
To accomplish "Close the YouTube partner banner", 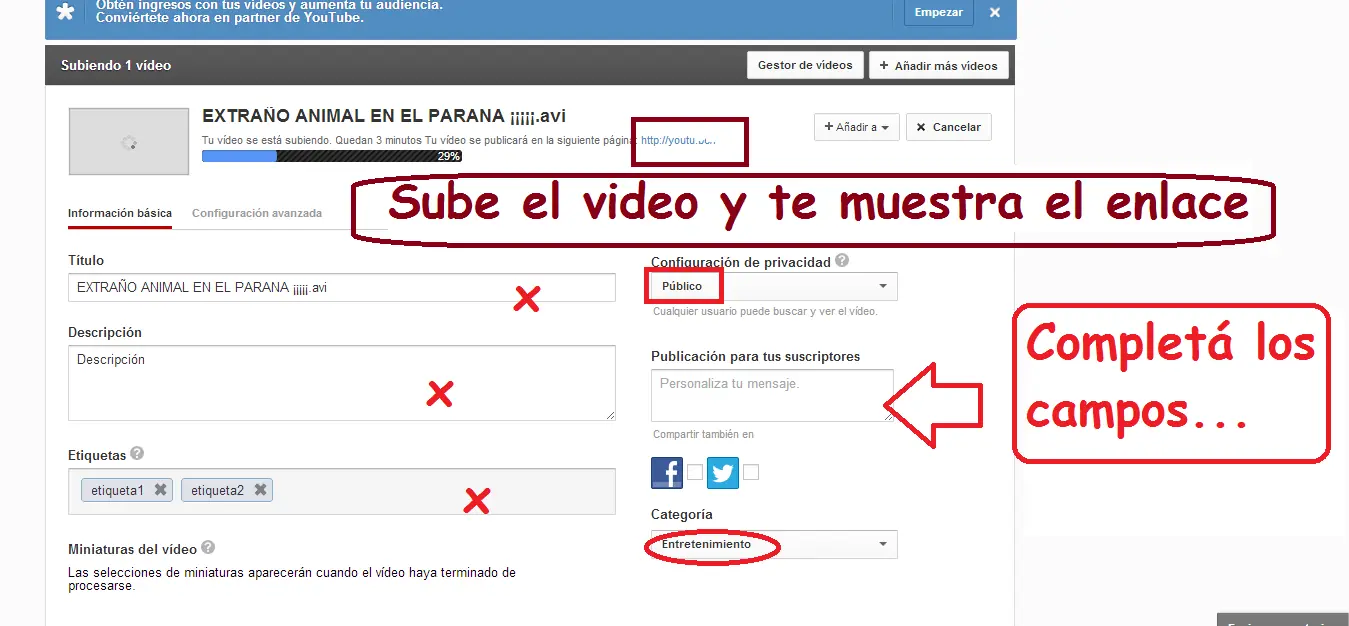I will (994, 12).
